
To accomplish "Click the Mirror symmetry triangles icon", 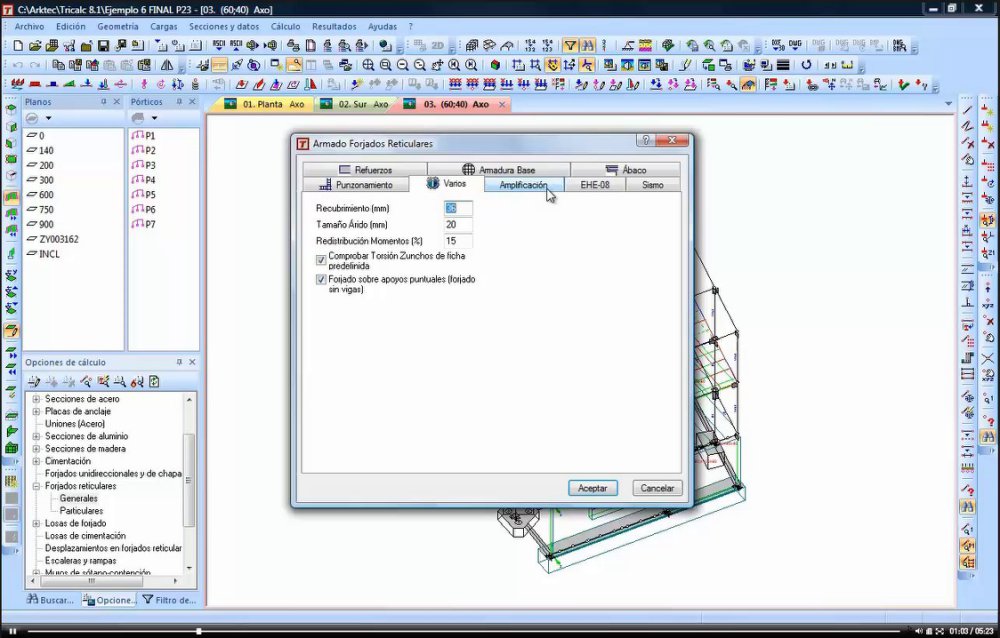I will (x=167, y=65).
